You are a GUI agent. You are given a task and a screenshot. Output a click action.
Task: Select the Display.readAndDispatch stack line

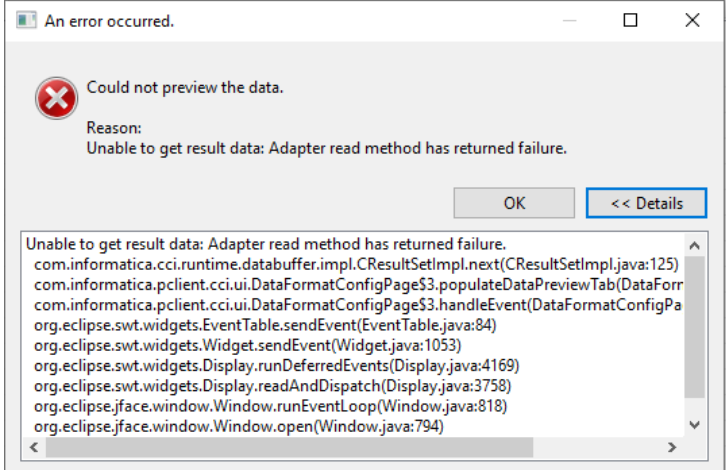[273, 387]
